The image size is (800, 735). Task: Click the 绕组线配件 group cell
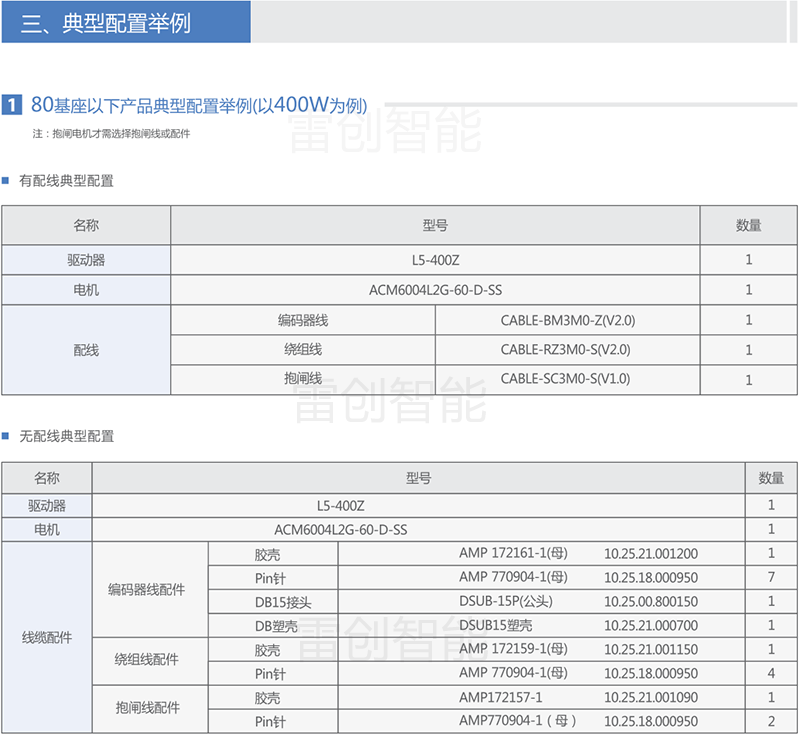[x=149, y=661]
